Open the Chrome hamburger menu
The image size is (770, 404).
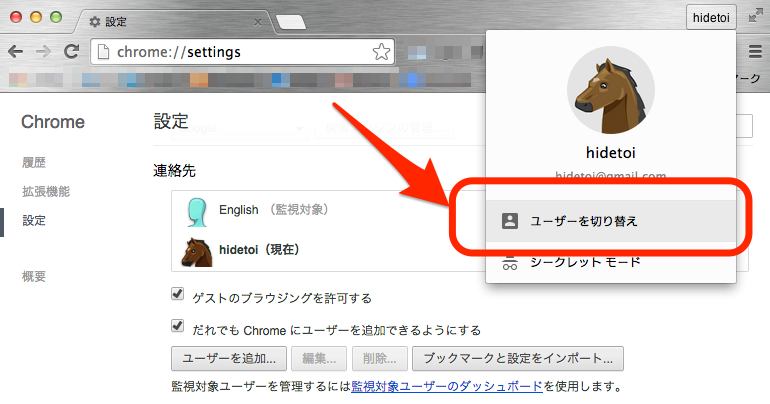click(755, 52)
